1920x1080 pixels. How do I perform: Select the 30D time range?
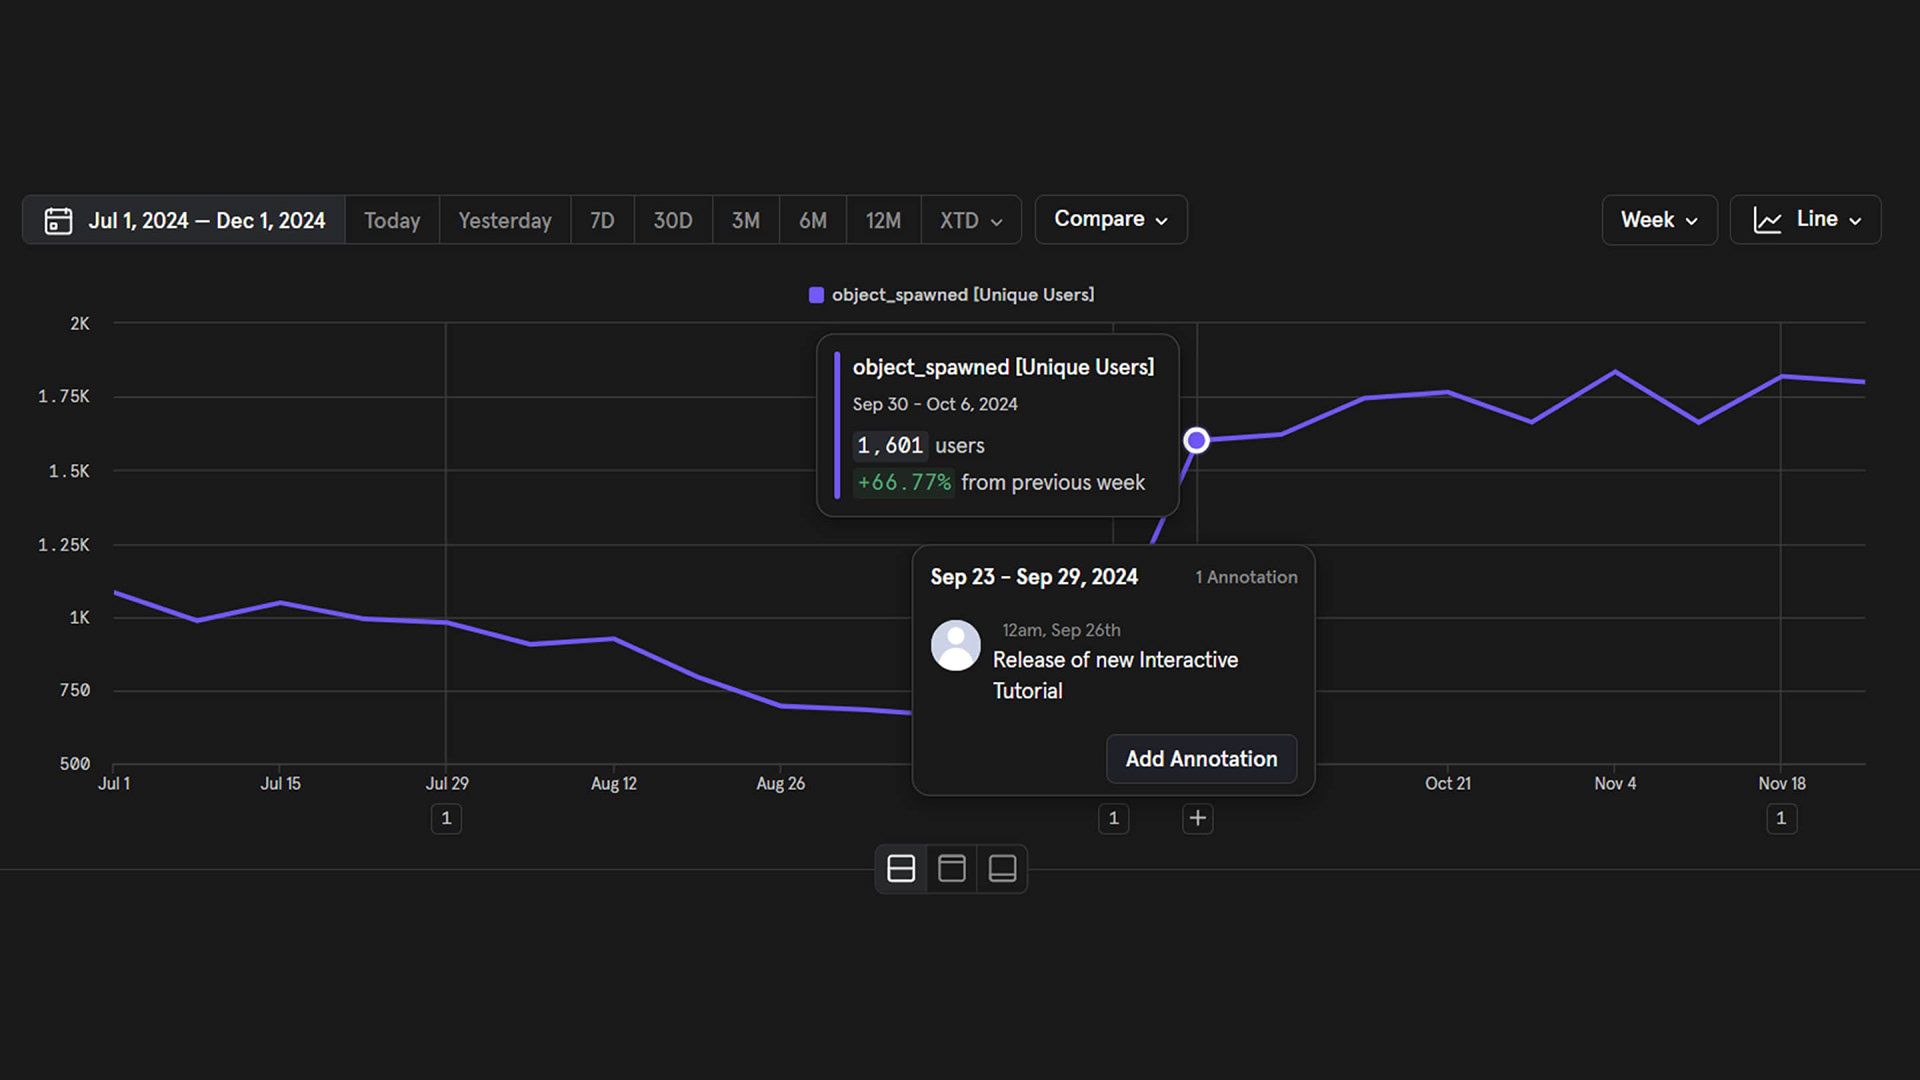(x=673, y=220)
